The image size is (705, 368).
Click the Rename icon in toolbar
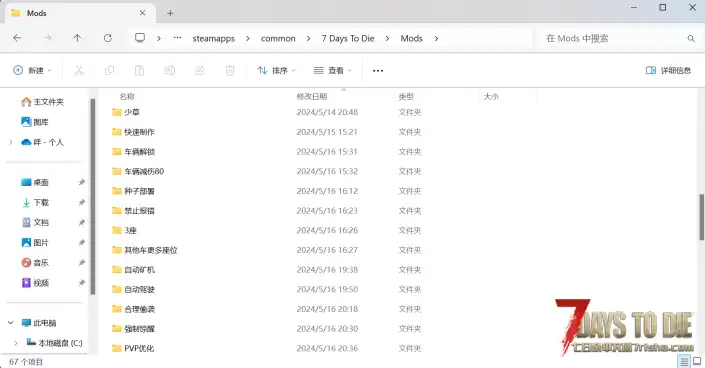[x=170, y=70]
